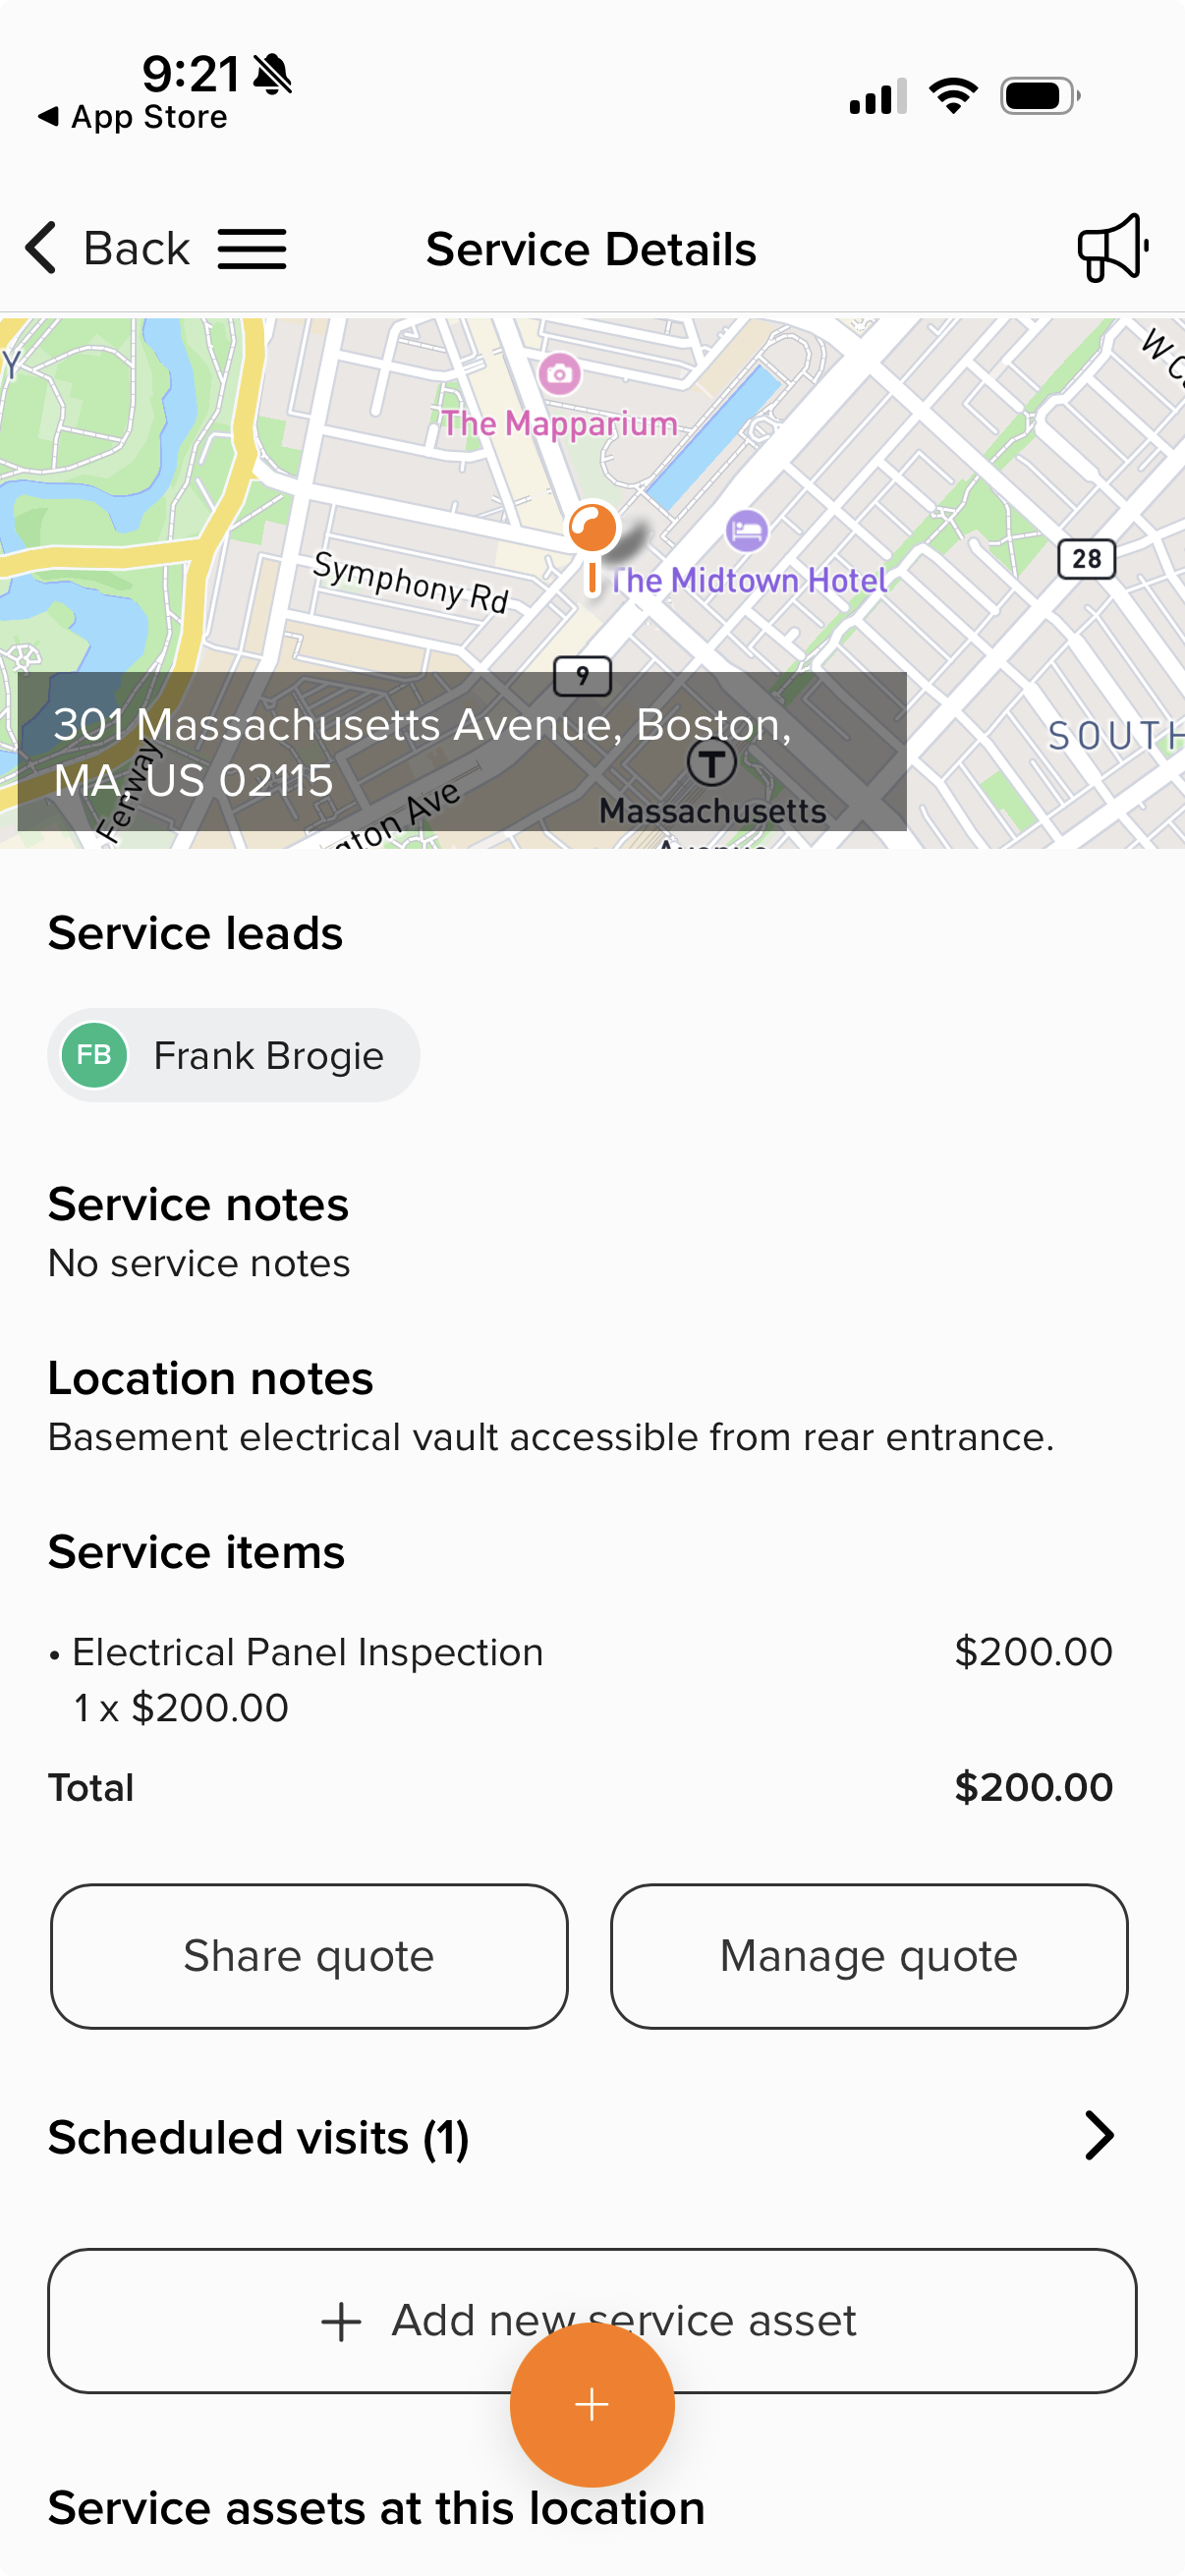
Task: Tap the location notes text
Action: tap(551, 1437)
